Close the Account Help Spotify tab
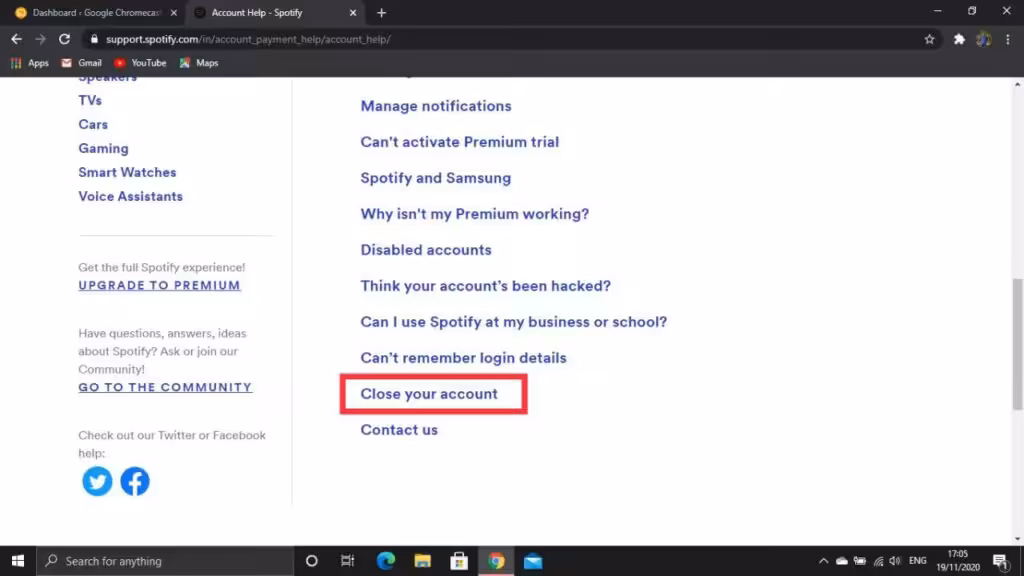 click(x=353, y=12)
